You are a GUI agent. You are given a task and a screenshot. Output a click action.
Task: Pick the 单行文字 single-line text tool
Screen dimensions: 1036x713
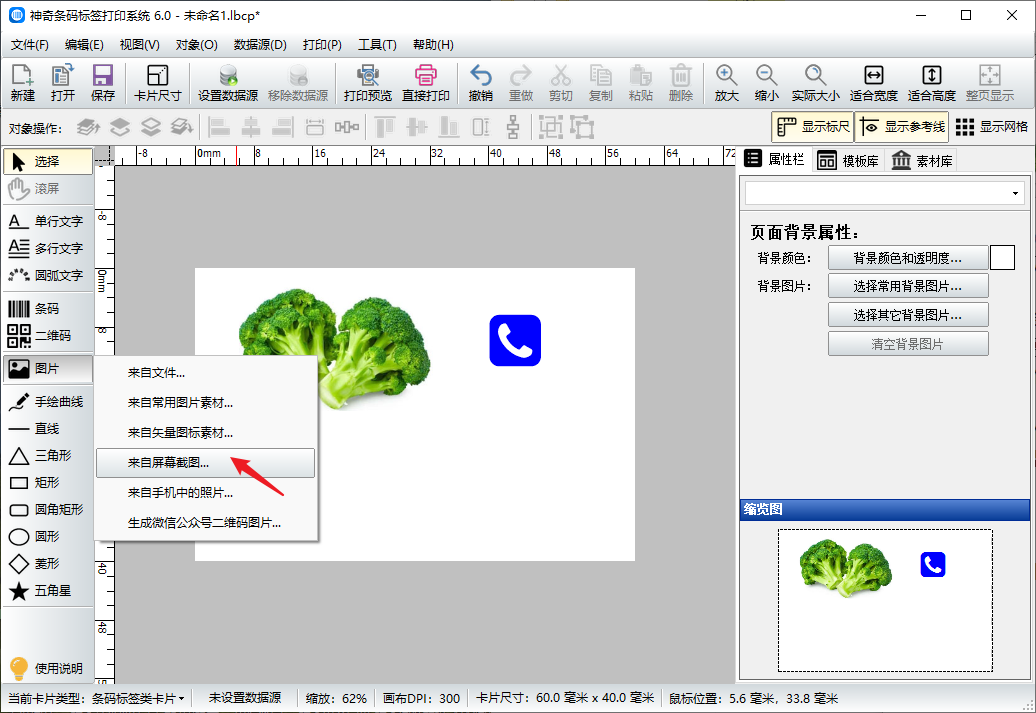pyautogui.click(x=48, y=221)
